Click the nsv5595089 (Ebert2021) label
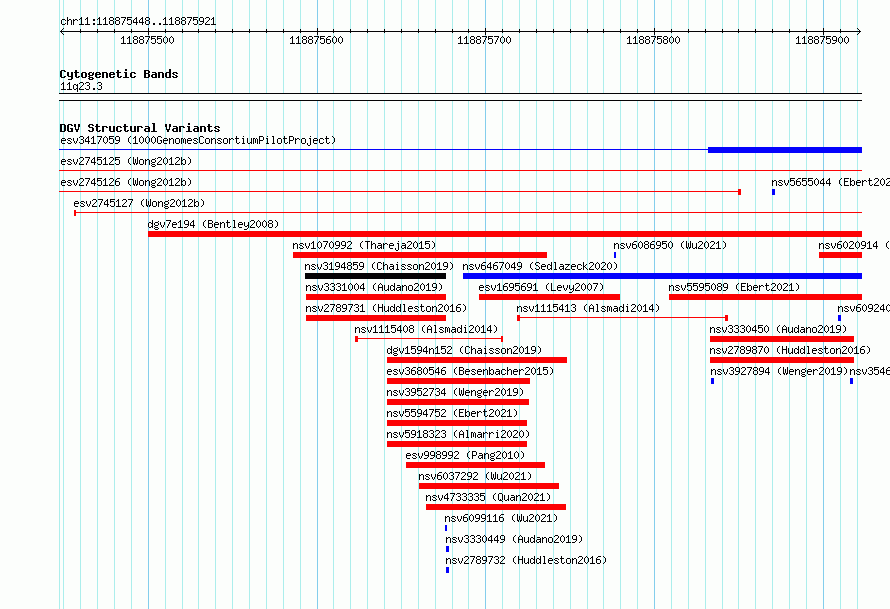 (x=734, y=287)
